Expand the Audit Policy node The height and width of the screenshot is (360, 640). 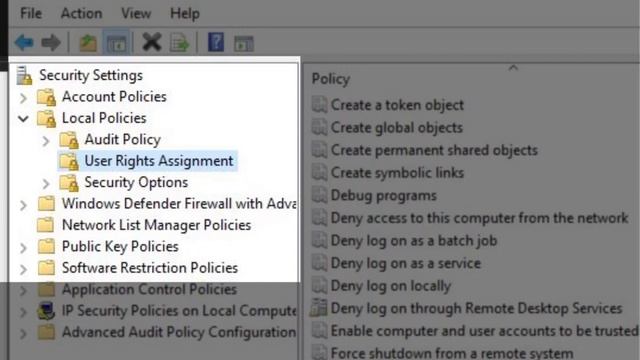point(46,141)
